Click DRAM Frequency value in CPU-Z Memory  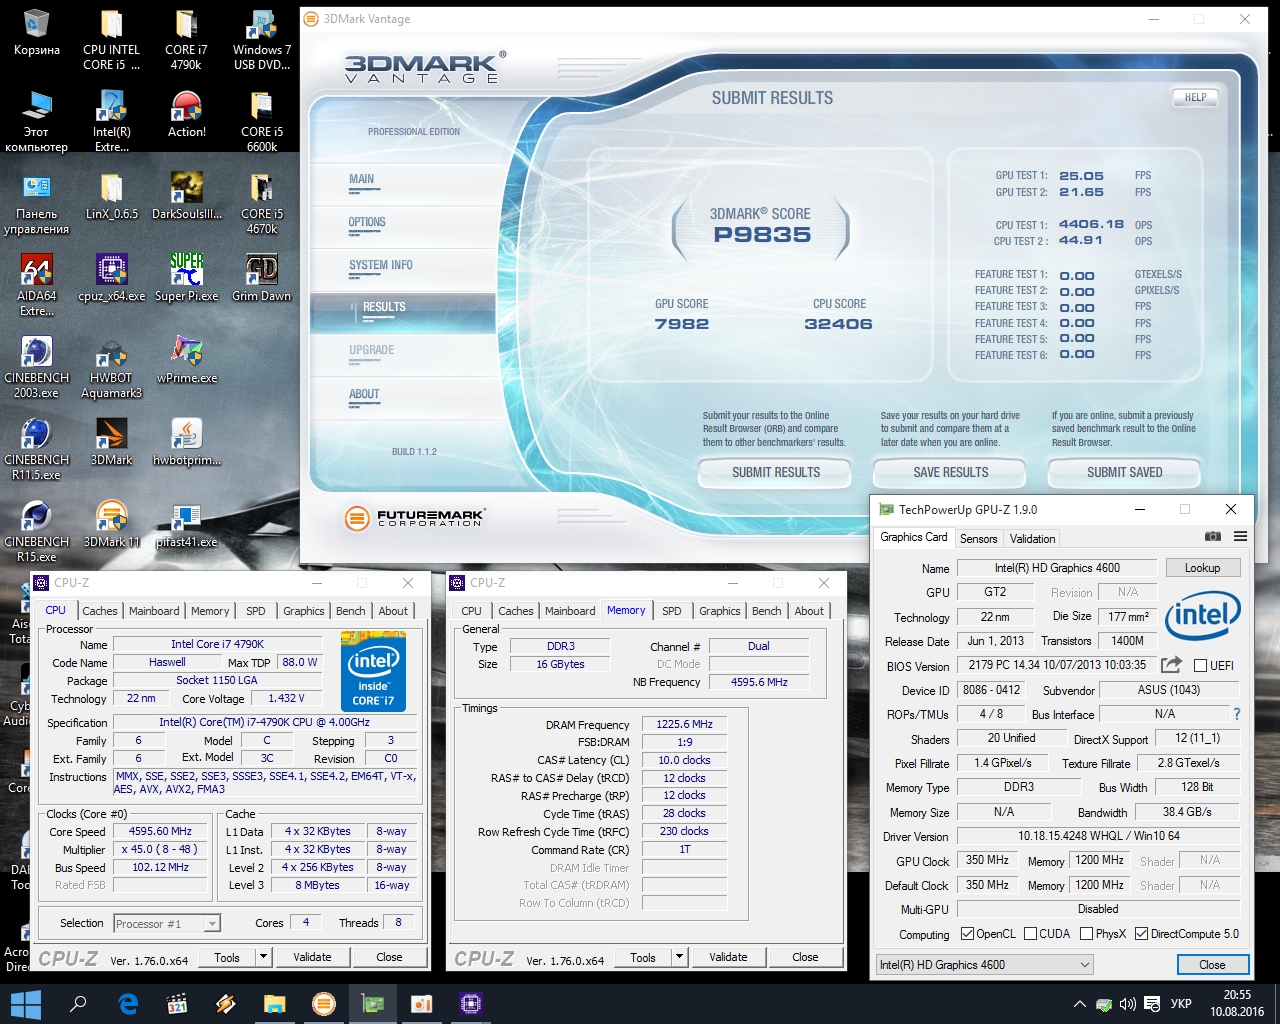point(684,725)
